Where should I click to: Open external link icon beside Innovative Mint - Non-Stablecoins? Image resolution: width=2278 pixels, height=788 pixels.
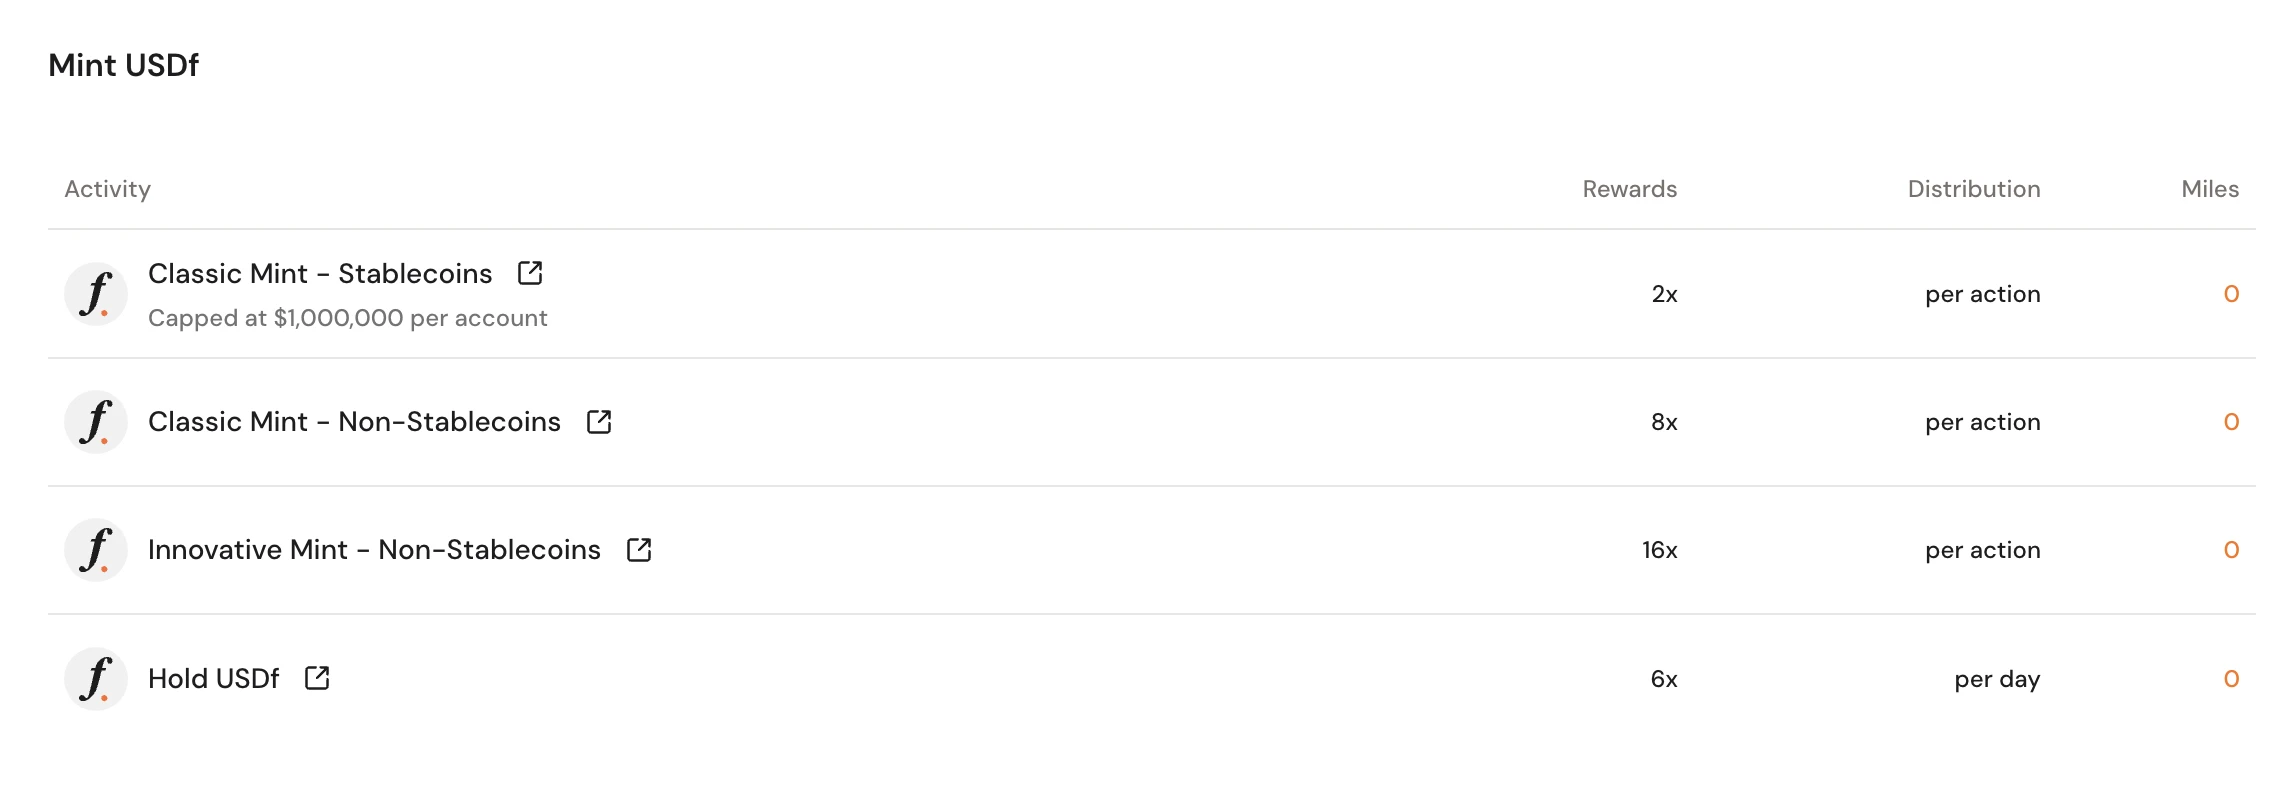[x=639, y=550]
